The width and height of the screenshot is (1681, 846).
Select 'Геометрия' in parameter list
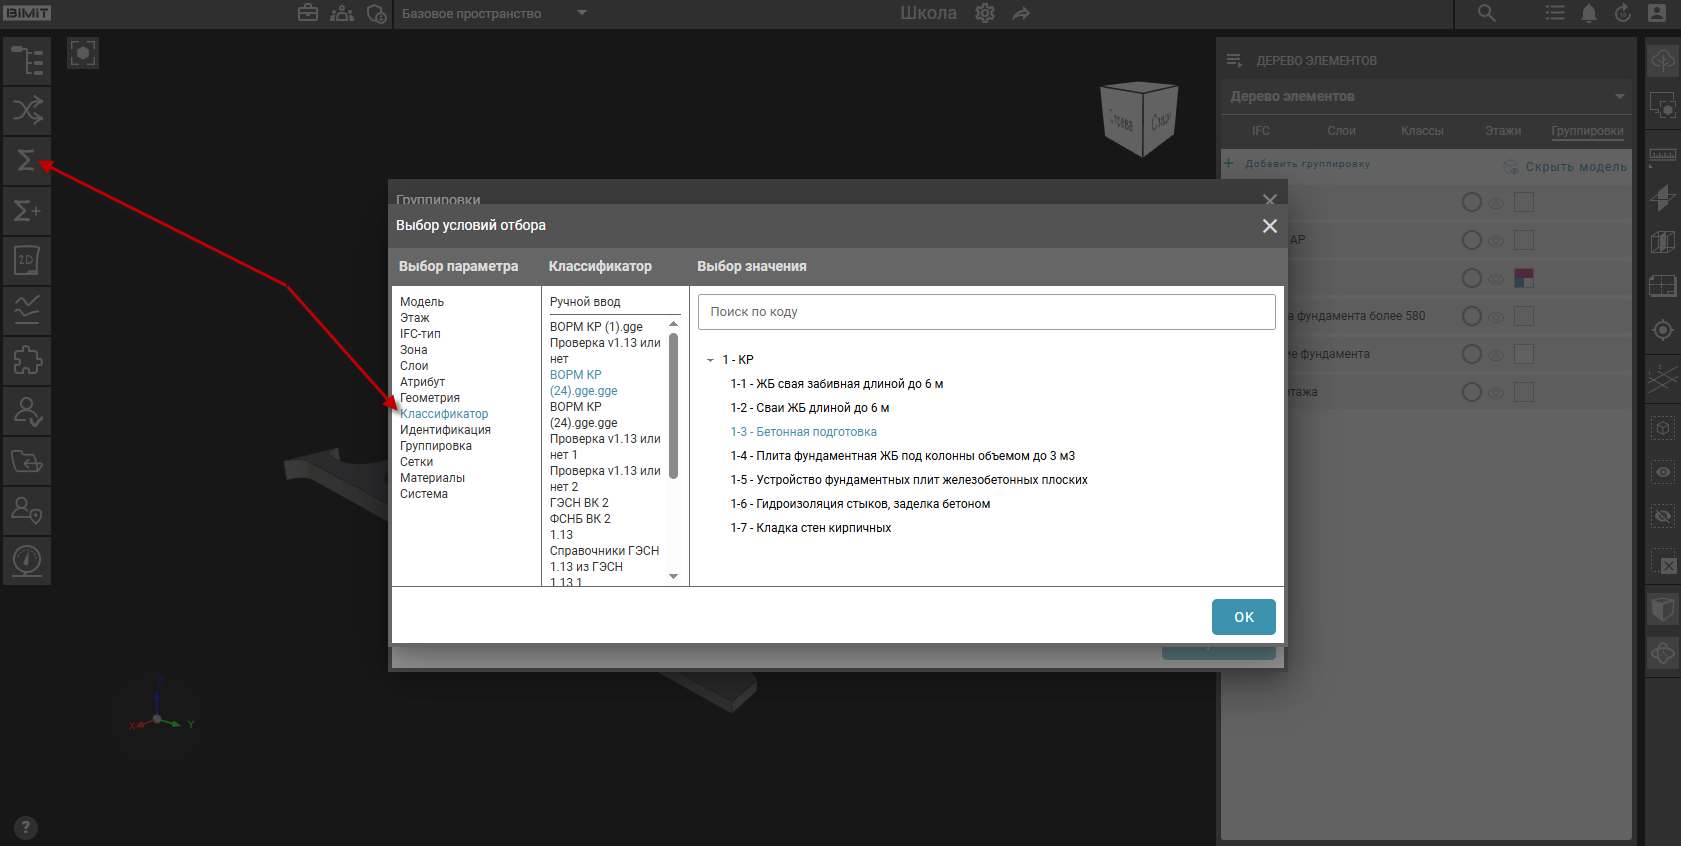pos(430,398)
